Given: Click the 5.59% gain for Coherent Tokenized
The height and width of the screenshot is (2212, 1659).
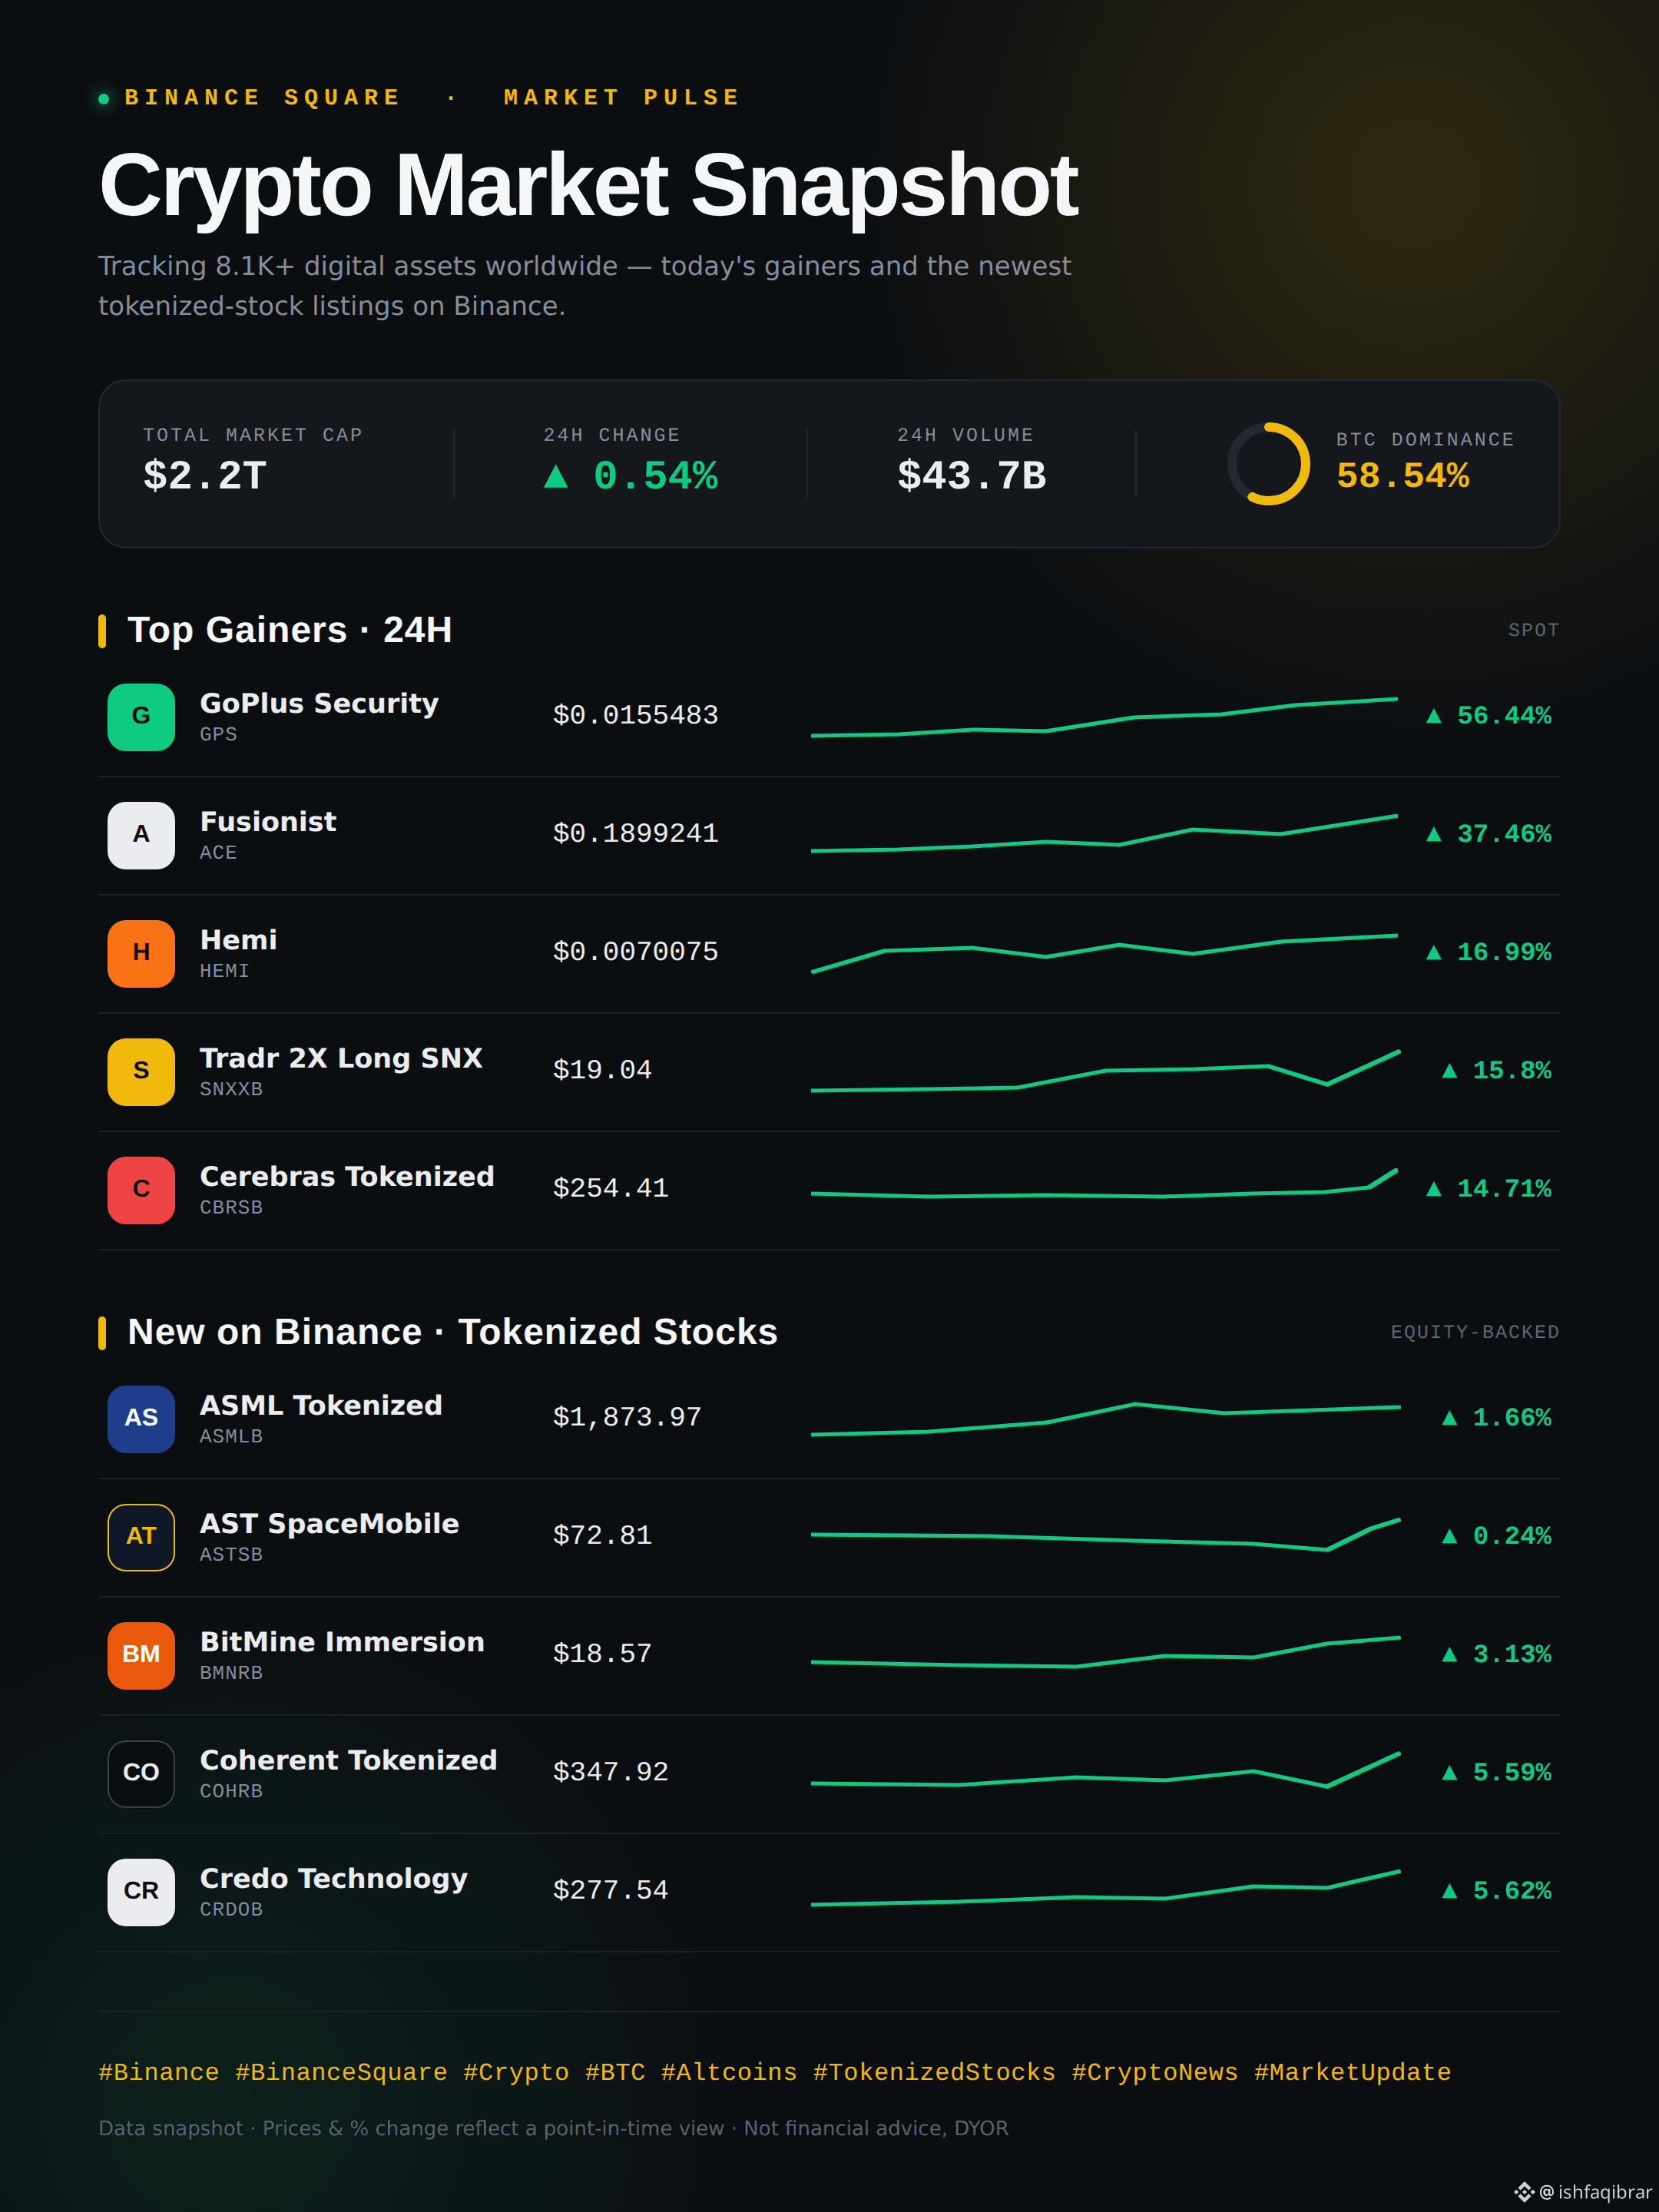Looking at the screenshot, I should click(x=1497, y=1773).
